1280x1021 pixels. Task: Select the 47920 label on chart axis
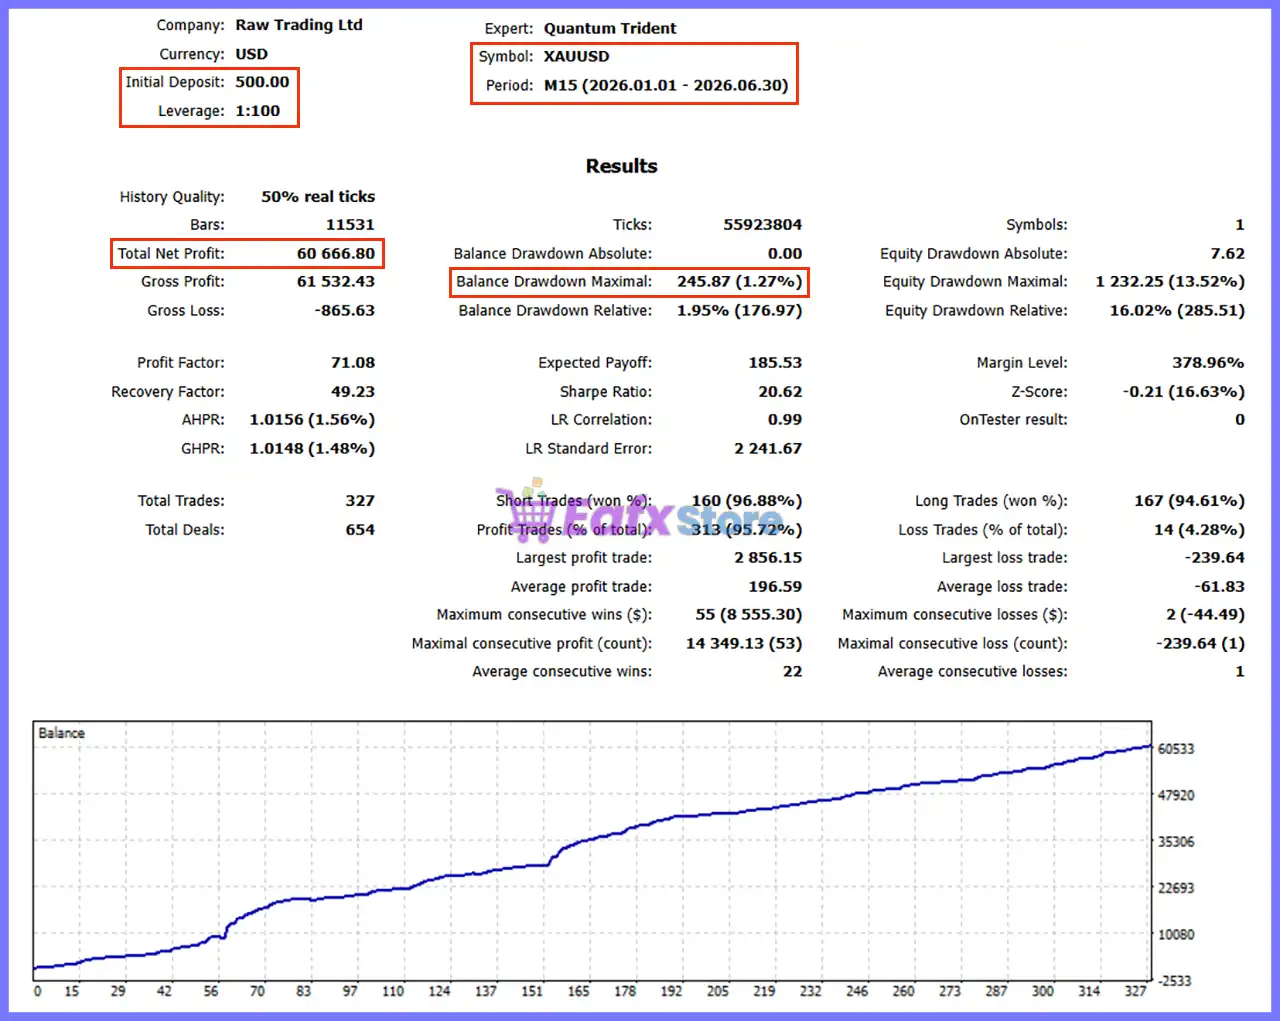click(x=1176, y=796)
